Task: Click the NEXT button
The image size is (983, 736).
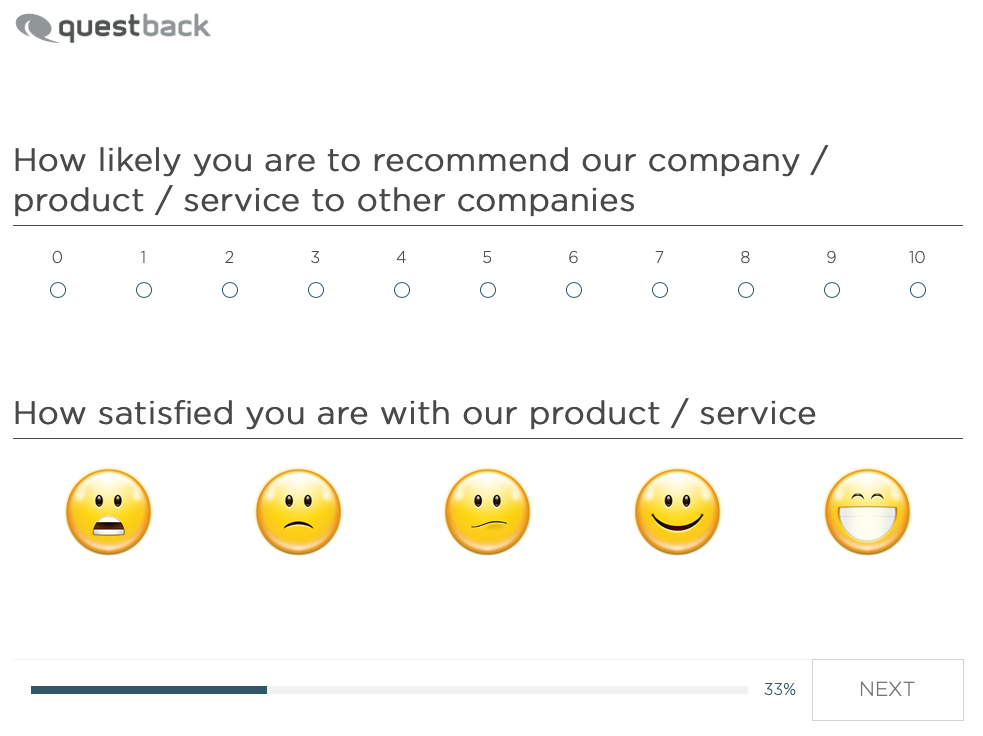Action: tap(888, 690)
